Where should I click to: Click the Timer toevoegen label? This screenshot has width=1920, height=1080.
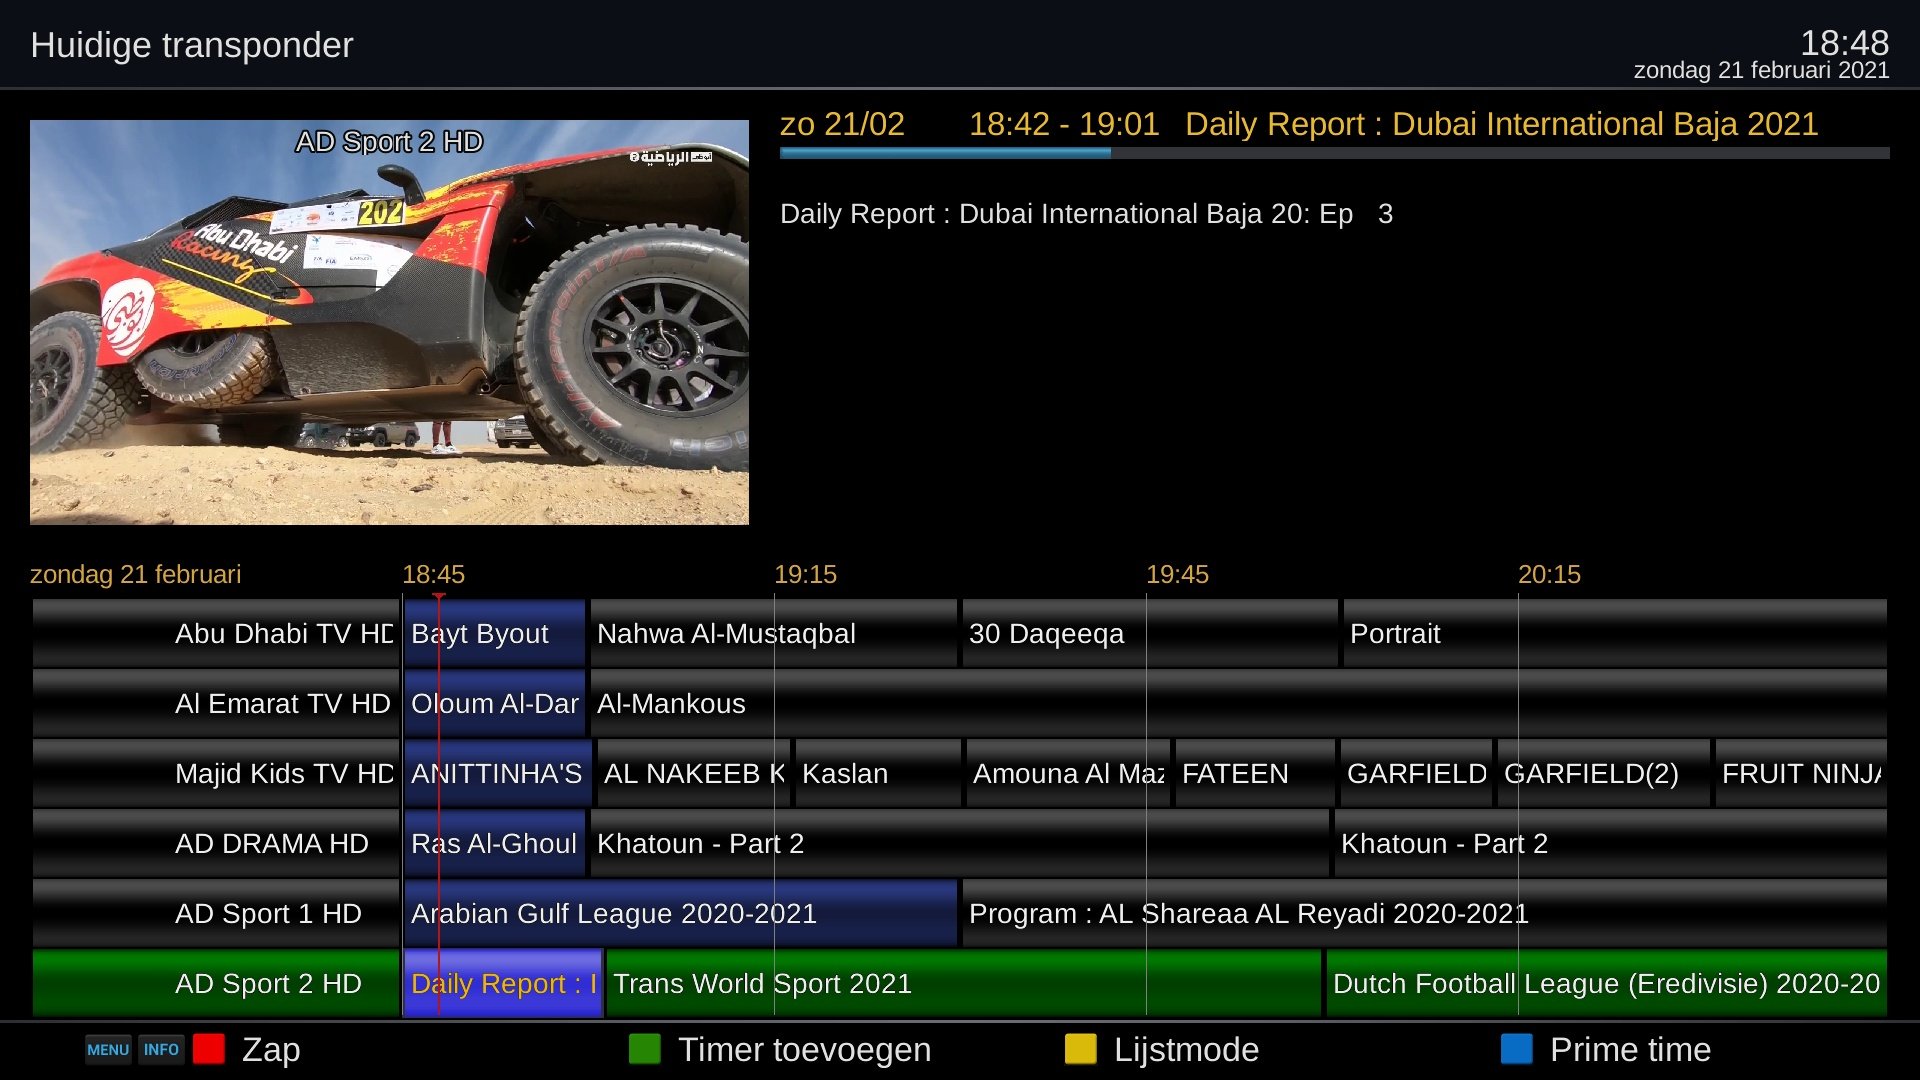[805, 1050]
